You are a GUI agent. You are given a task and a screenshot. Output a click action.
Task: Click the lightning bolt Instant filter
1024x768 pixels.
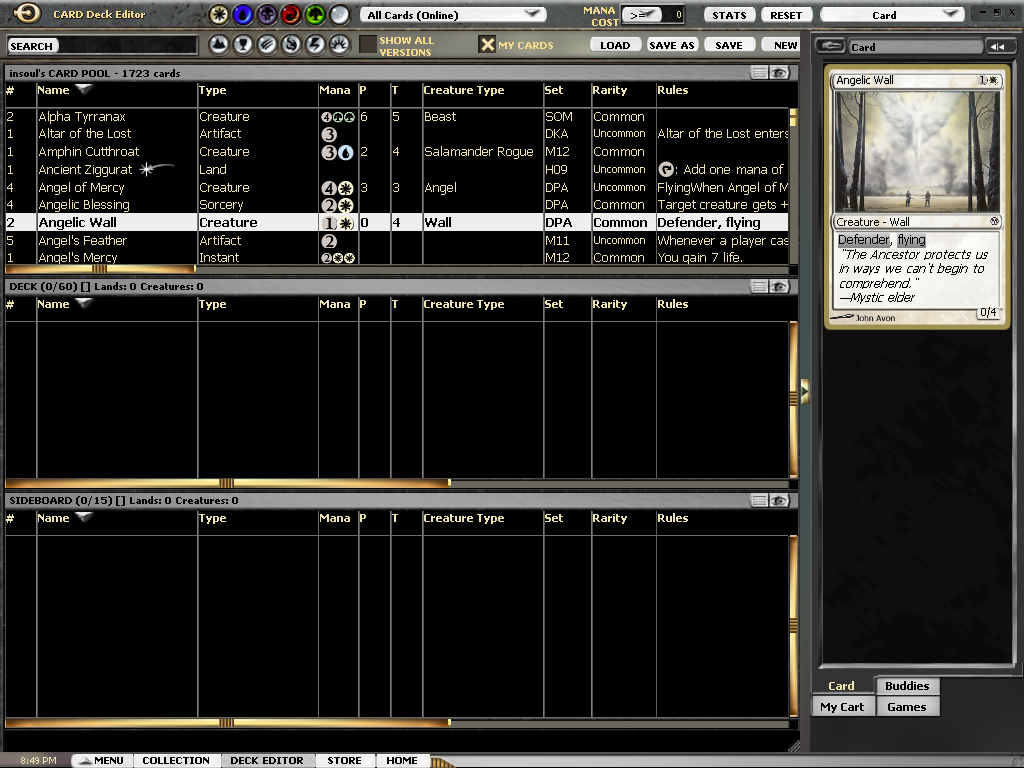pos(315,45)
